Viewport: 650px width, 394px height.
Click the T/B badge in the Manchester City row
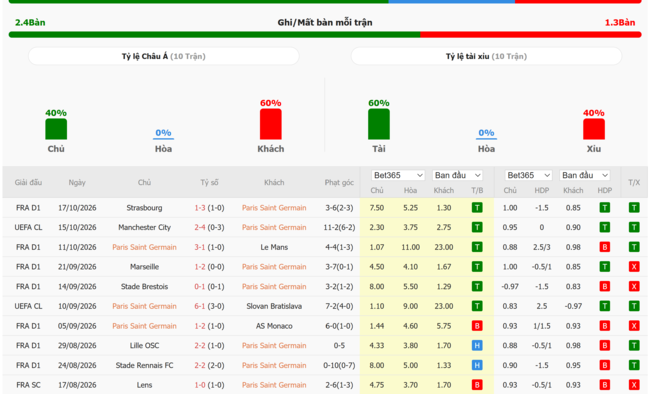[477, 227]
